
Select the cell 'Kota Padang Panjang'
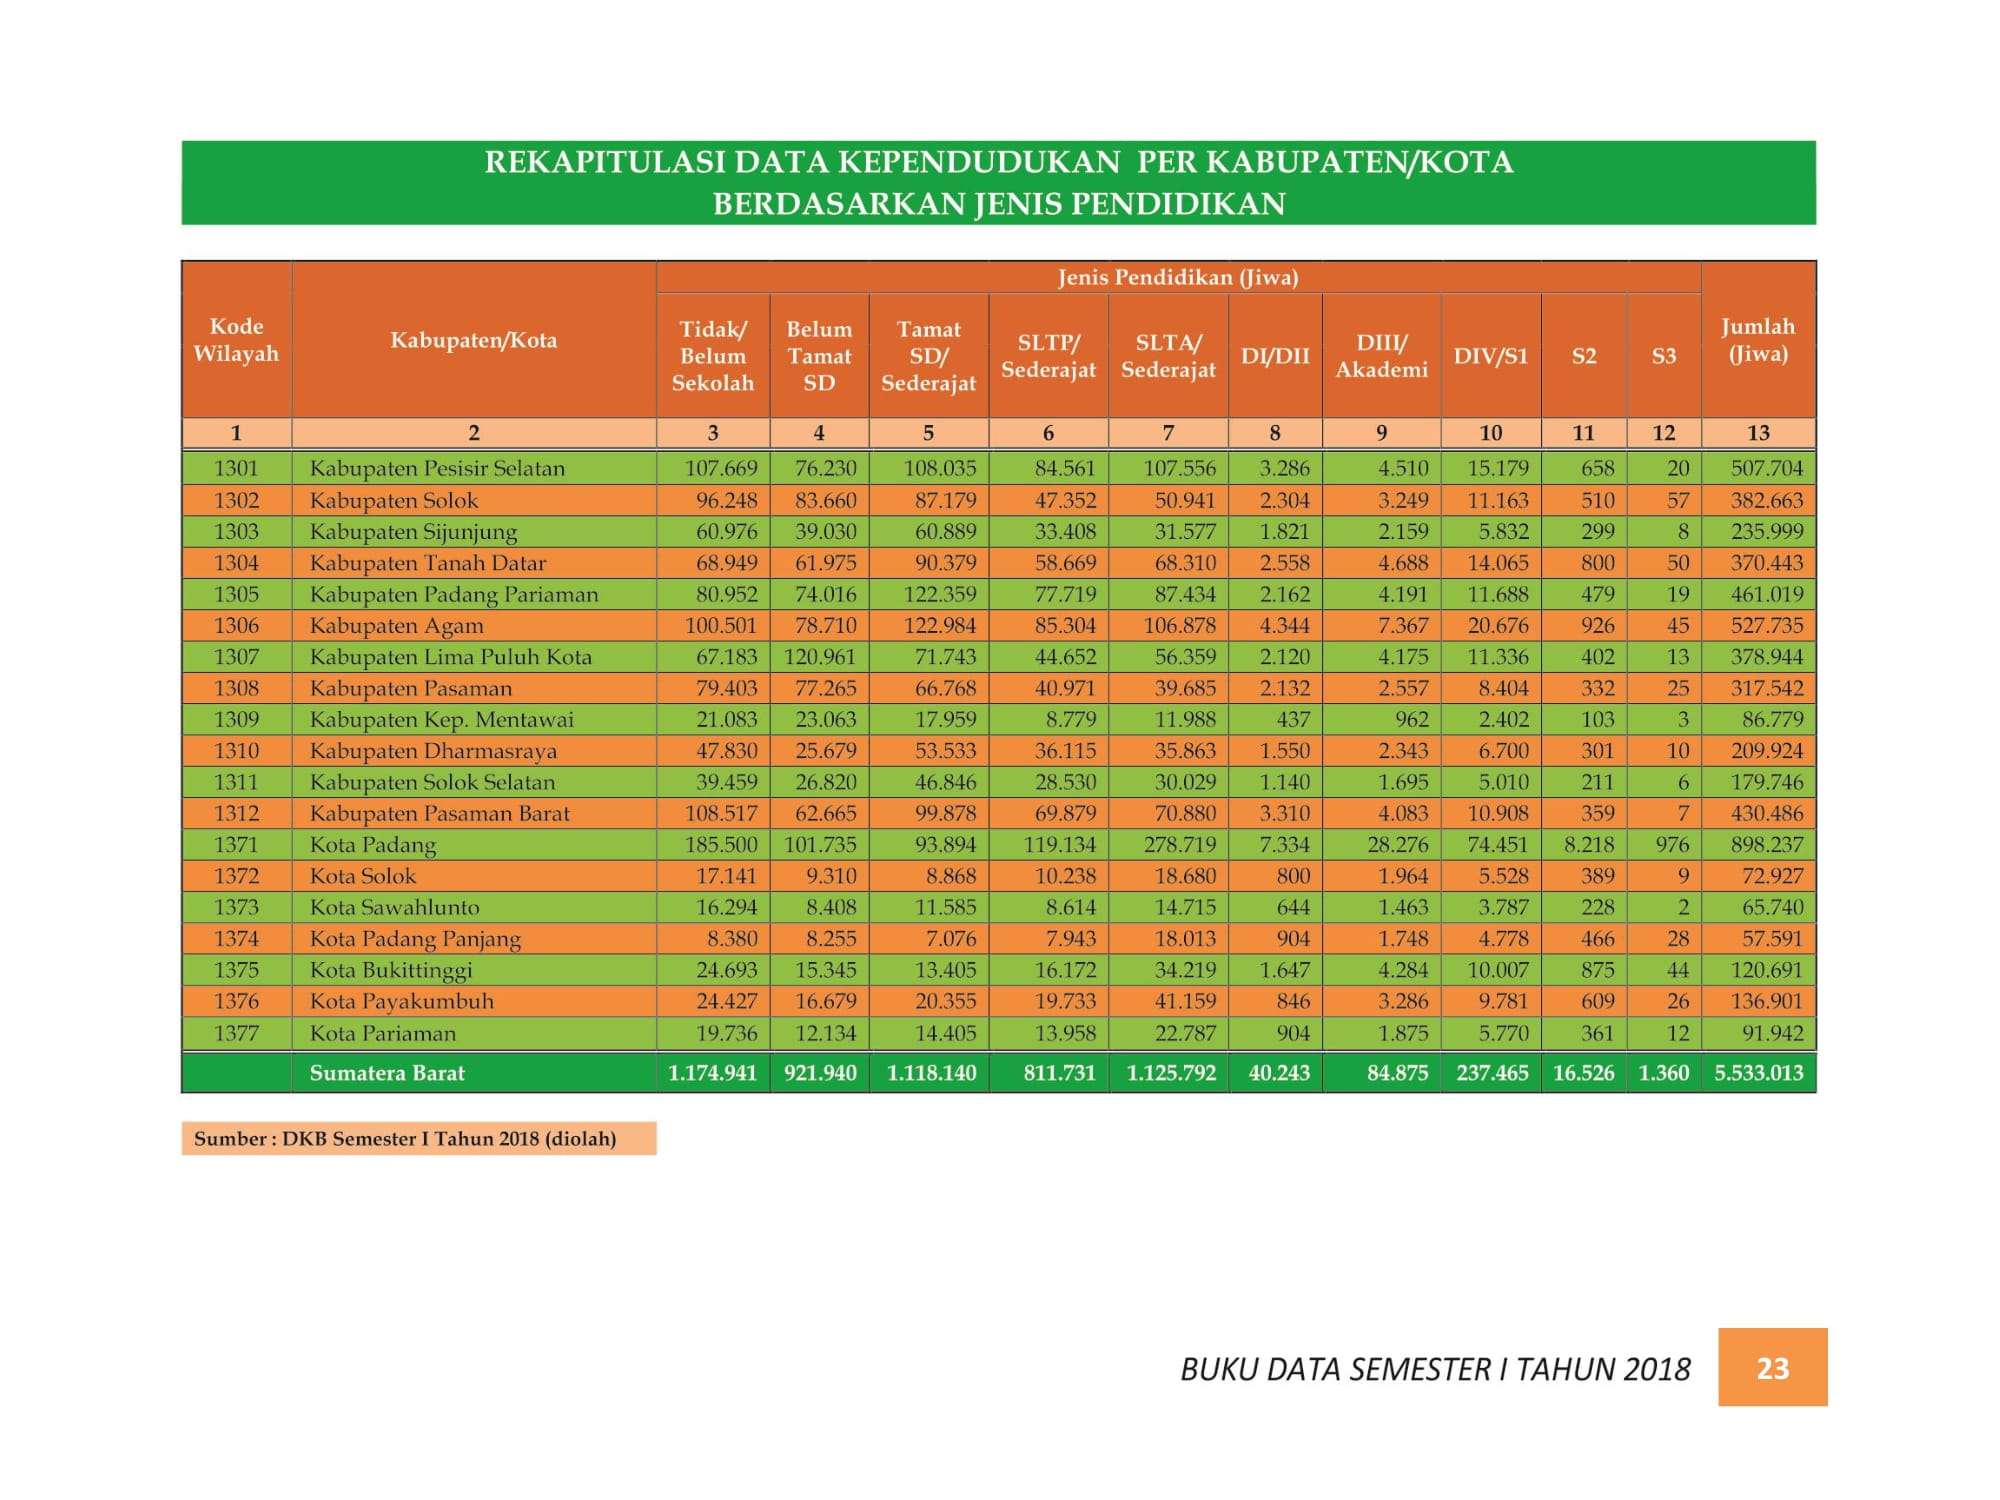point(473,938)
